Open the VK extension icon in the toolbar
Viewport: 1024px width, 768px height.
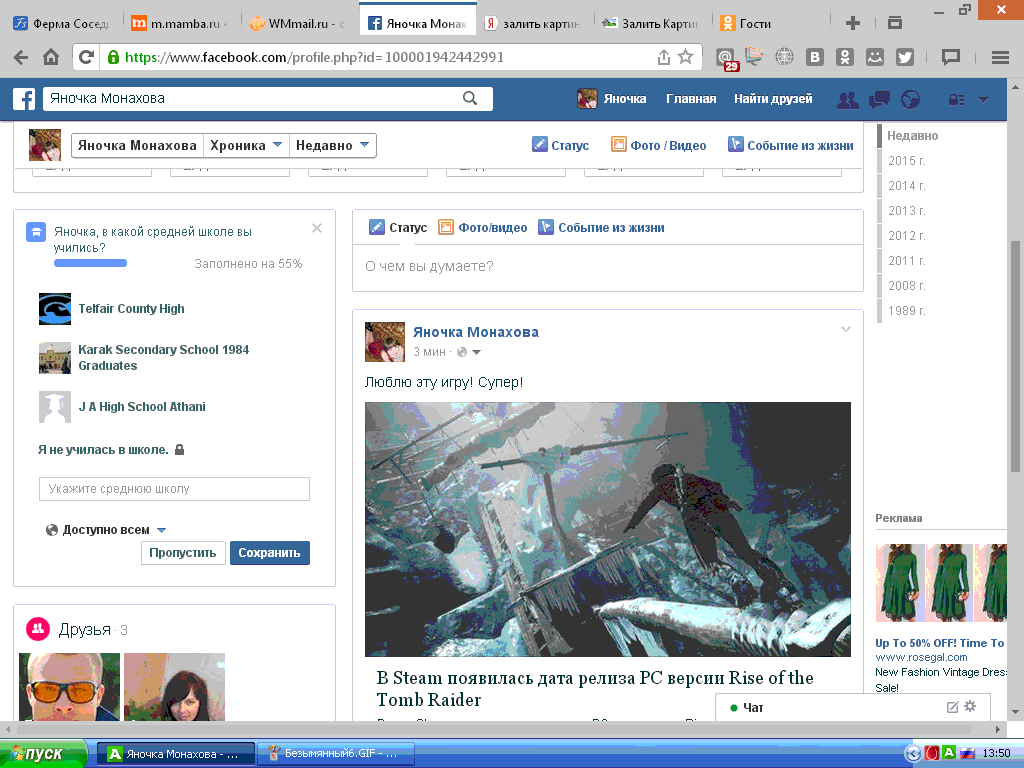[x=814, y=57]
